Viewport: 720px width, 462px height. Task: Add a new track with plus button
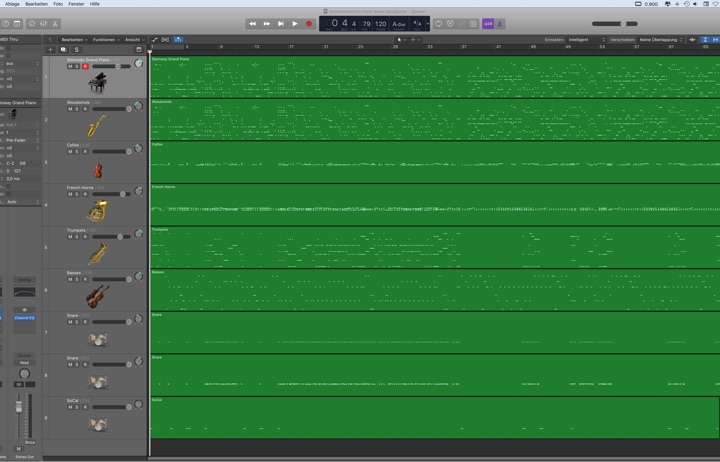click(50, 49)
